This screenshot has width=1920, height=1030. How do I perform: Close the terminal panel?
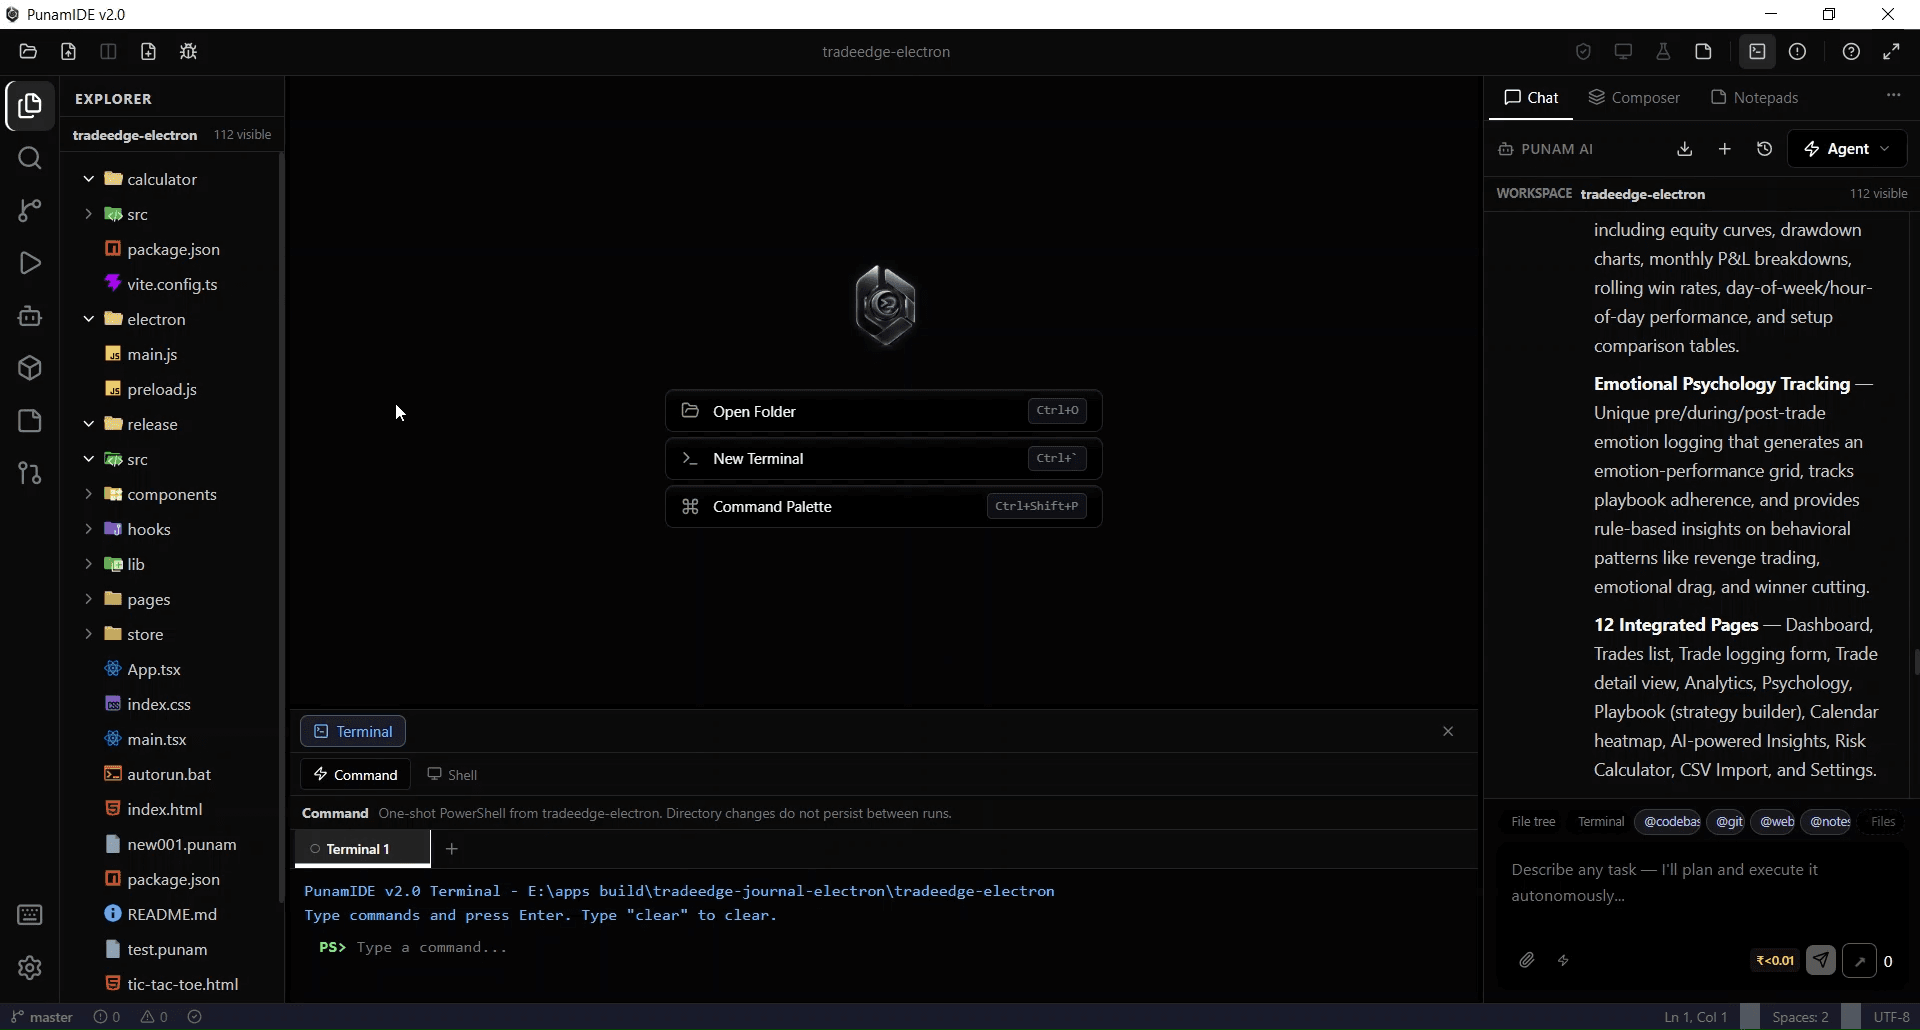[x=1448, y=732]
